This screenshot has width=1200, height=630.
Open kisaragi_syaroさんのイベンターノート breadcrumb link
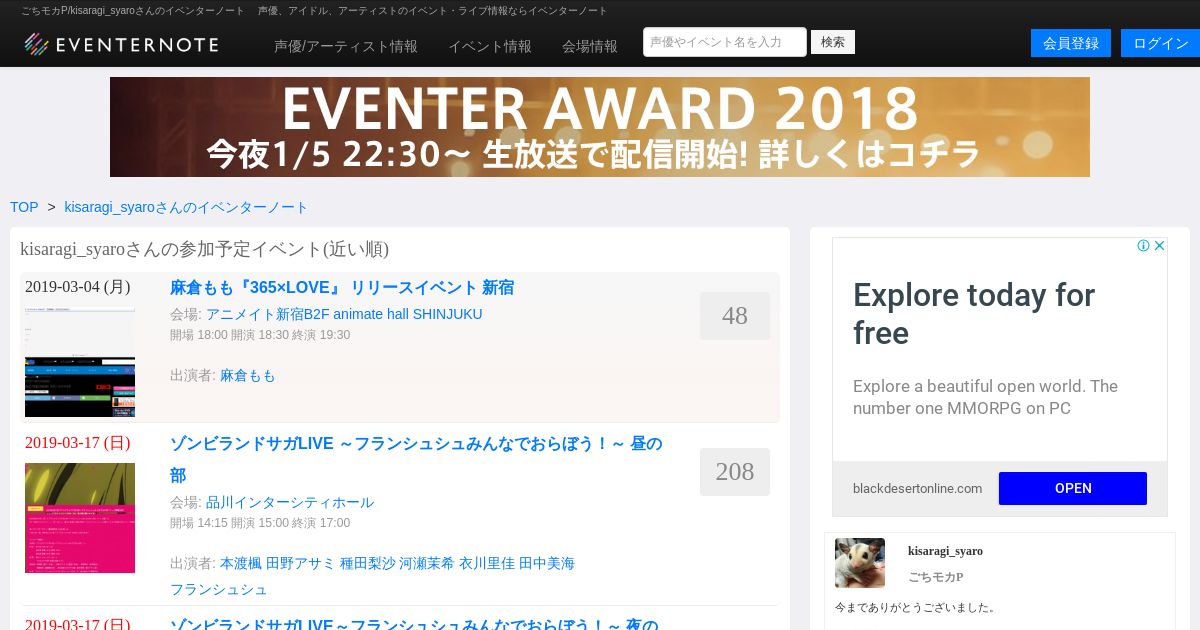pyautogui.click(x=186, y=207)
